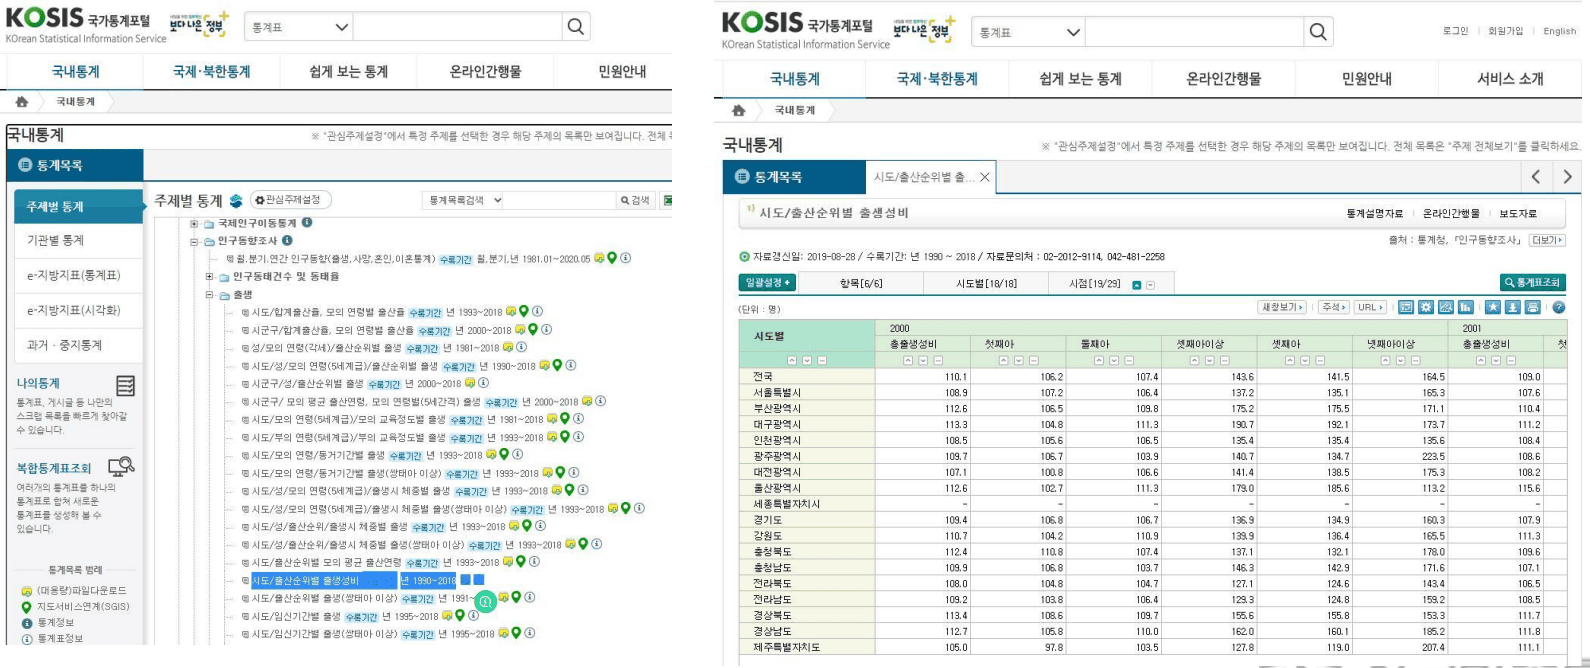Click the green floating search circle icon
Viewport: 1590px width, 668px height.
(x=485, y=602)
